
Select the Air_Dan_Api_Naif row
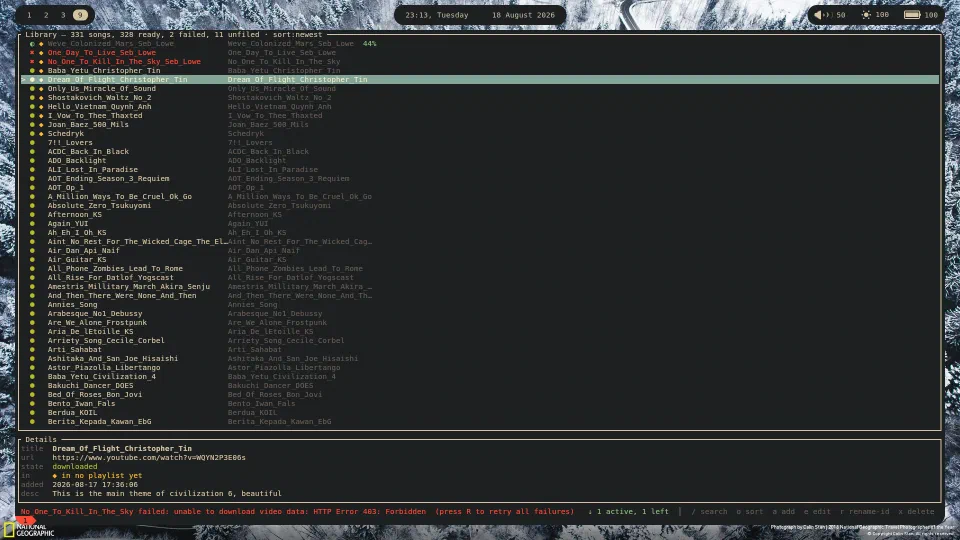click(x=480, y=250)
